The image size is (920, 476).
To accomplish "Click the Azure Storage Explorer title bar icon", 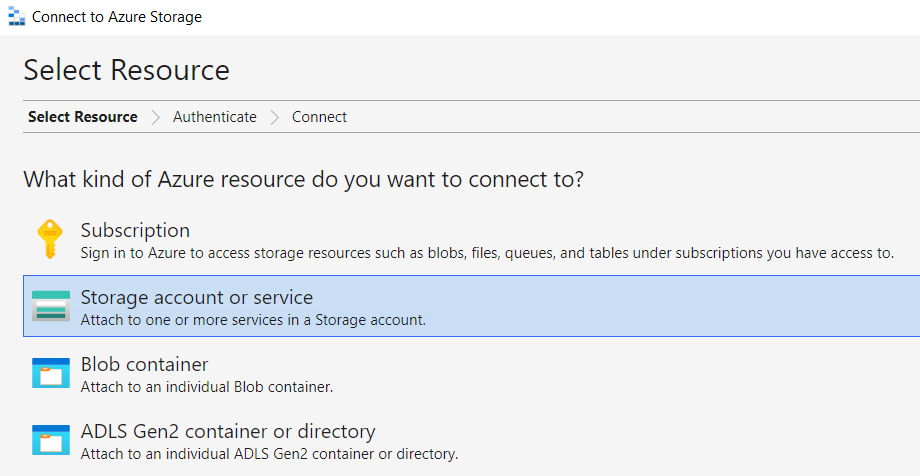I will (x=16, y=16).
